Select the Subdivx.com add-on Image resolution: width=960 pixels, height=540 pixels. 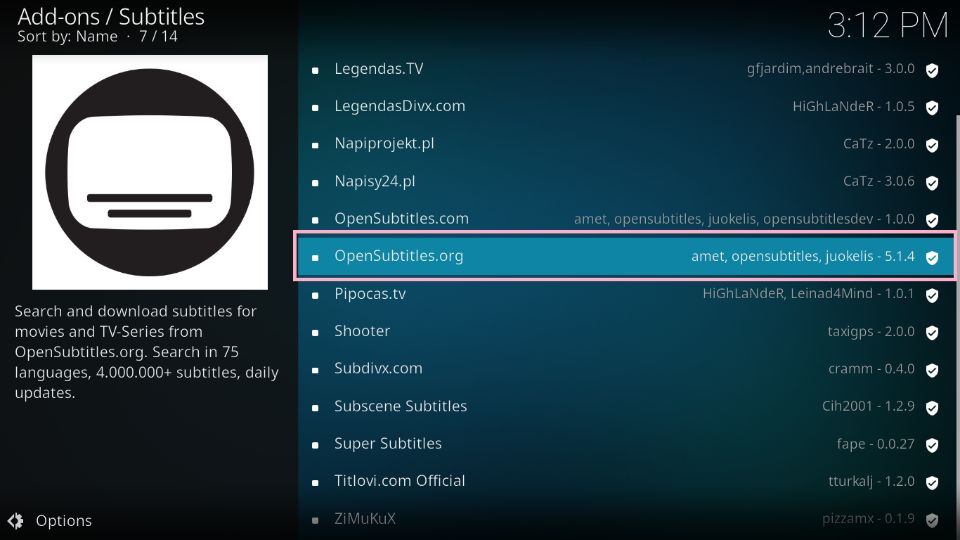pyautogui.click(x=626, y=369)
